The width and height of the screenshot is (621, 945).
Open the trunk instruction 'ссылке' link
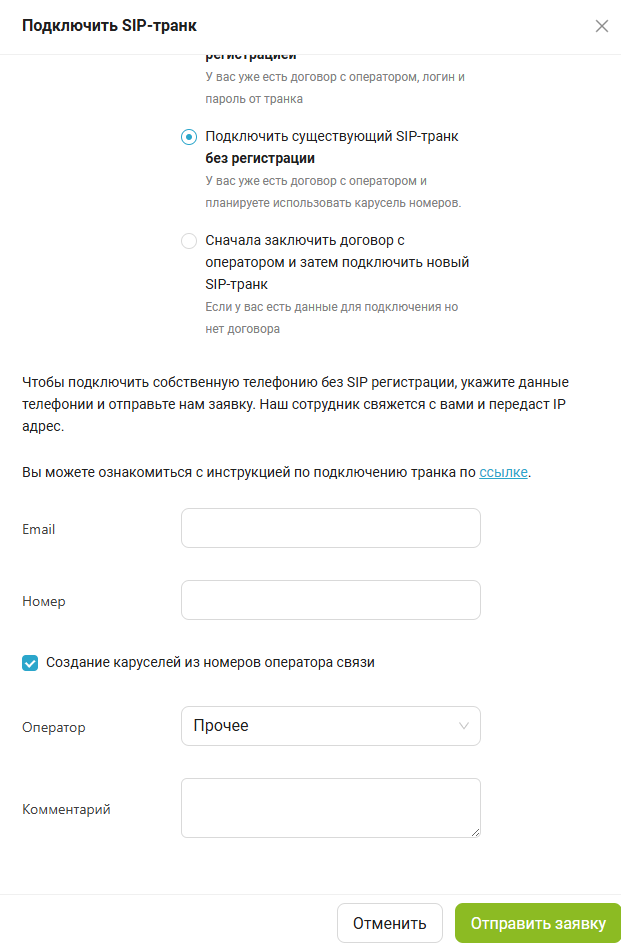click(x=503, y=472)
